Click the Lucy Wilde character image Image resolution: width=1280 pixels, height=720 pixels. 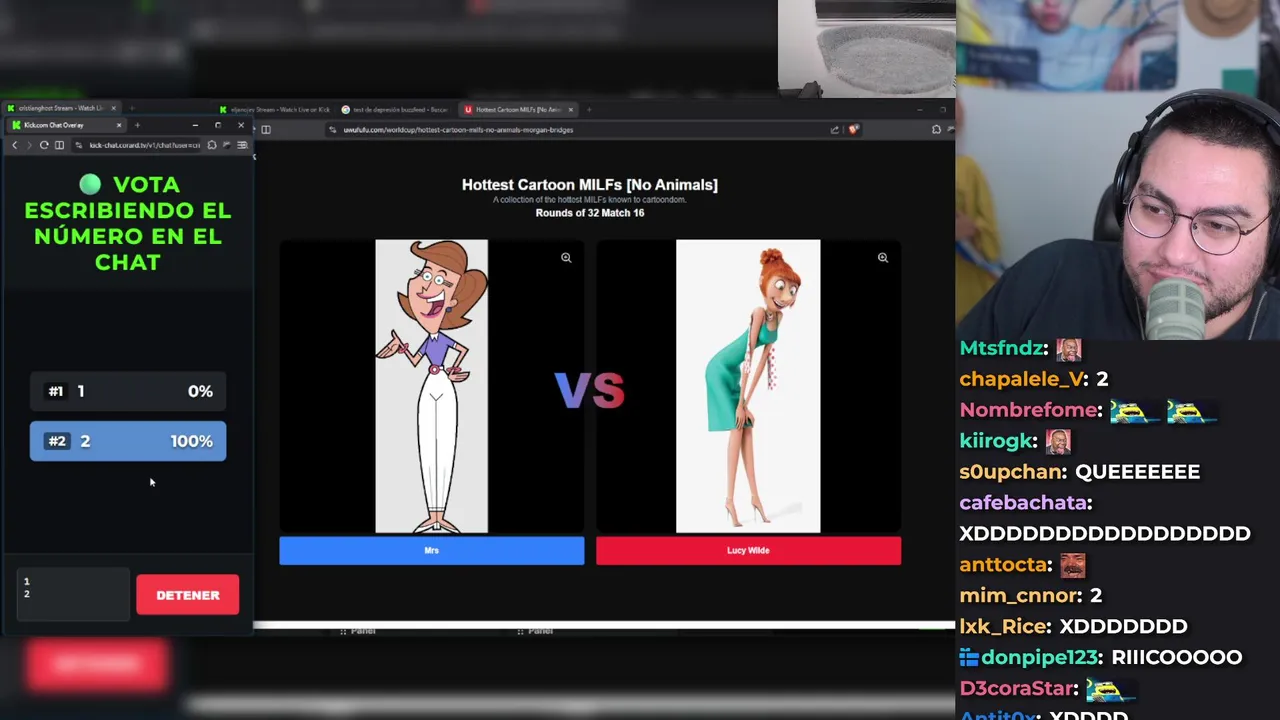tap(748, 386)
